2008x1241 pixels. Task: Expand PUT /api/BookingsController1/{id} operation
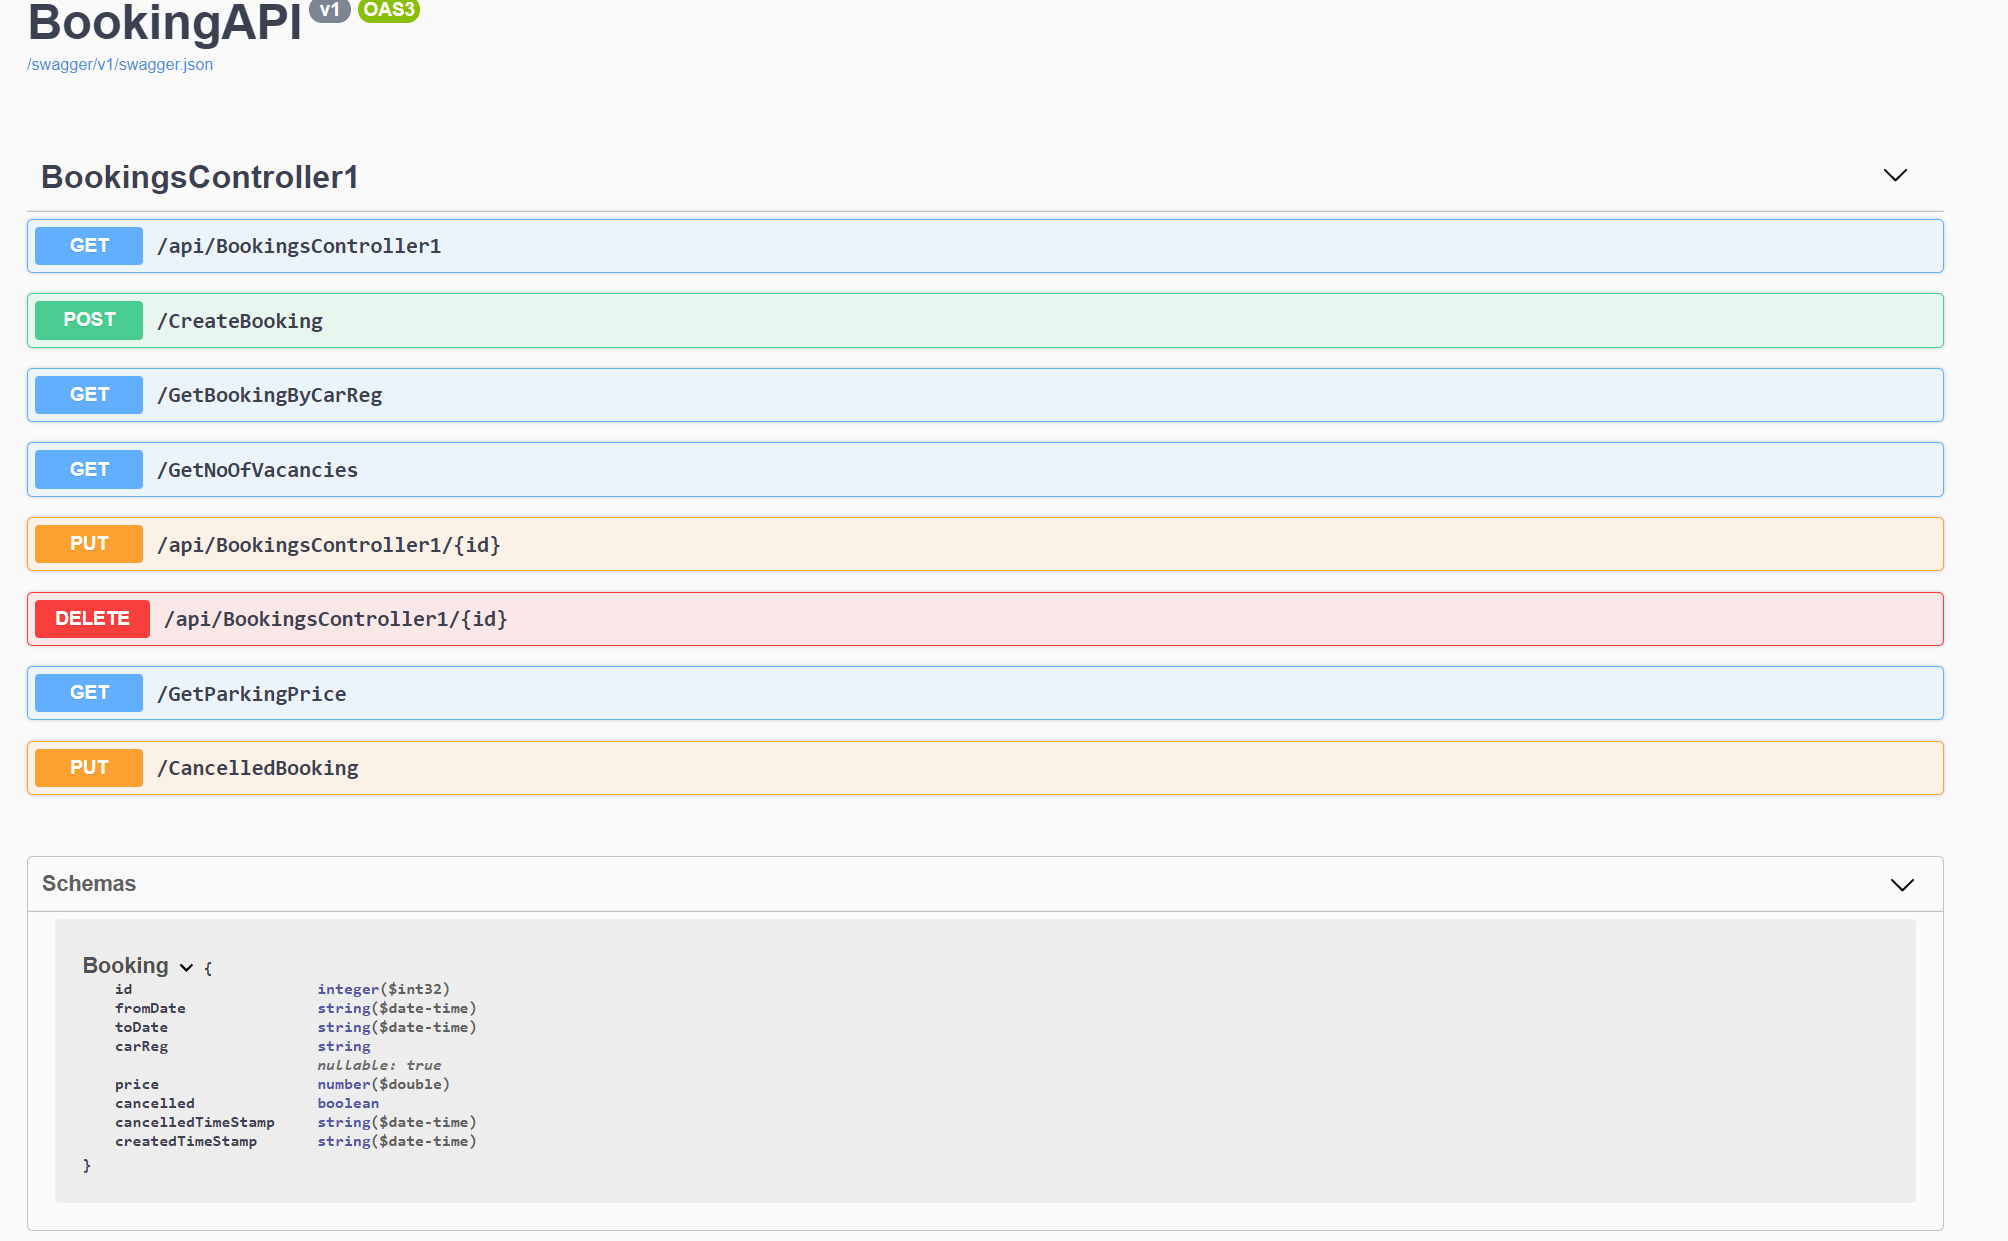tap(985, 544)
